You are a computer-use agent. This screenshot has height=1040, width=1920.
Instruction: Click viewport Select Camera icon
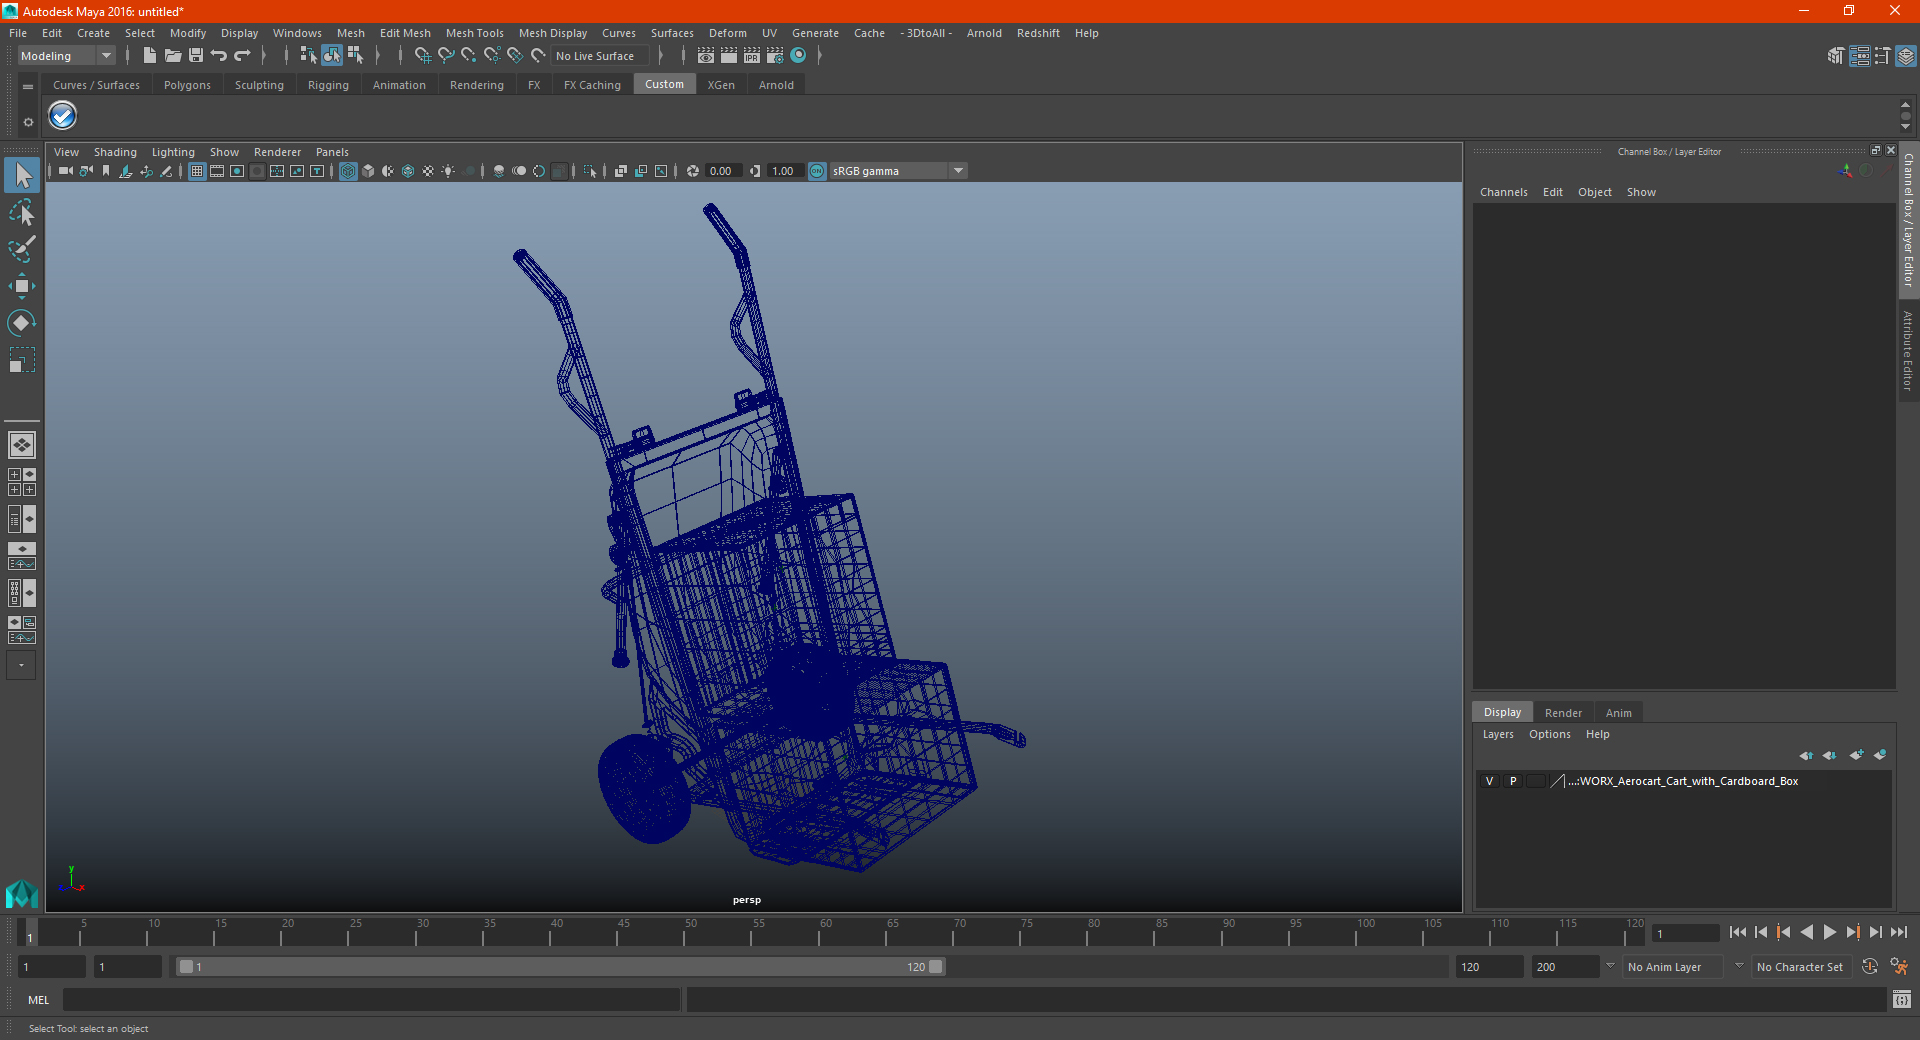[x=65, y=171]
